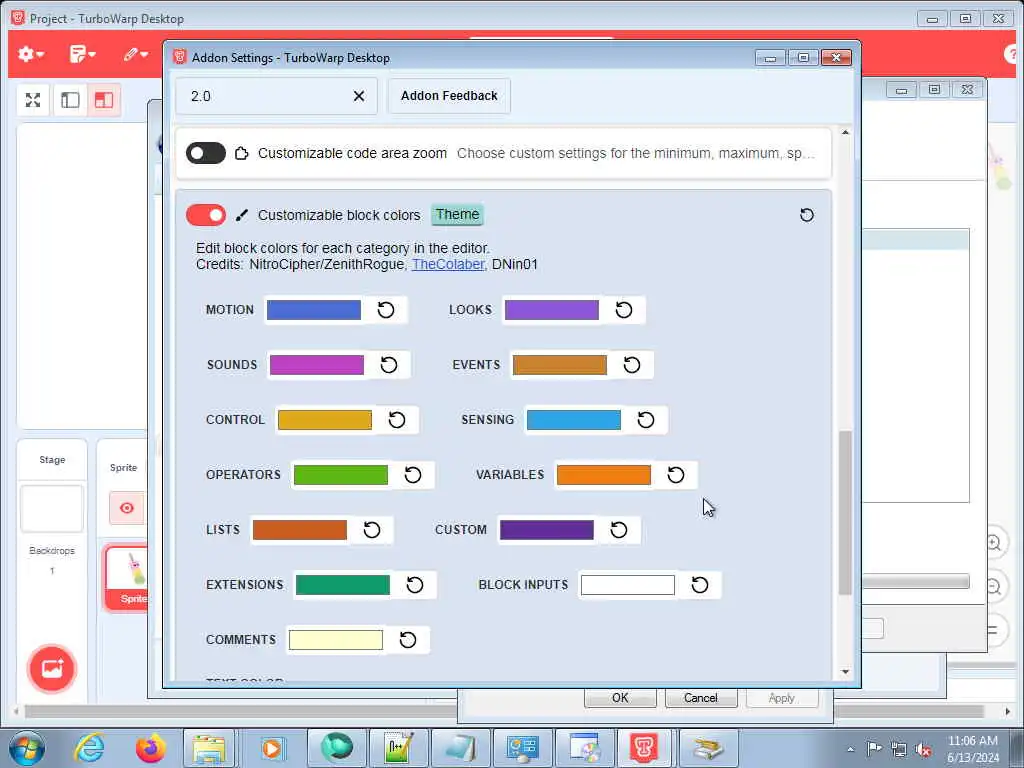This screenshot has width=1024, height=768.
Task: Reset the Control color
Action: [x=396, y=419]
